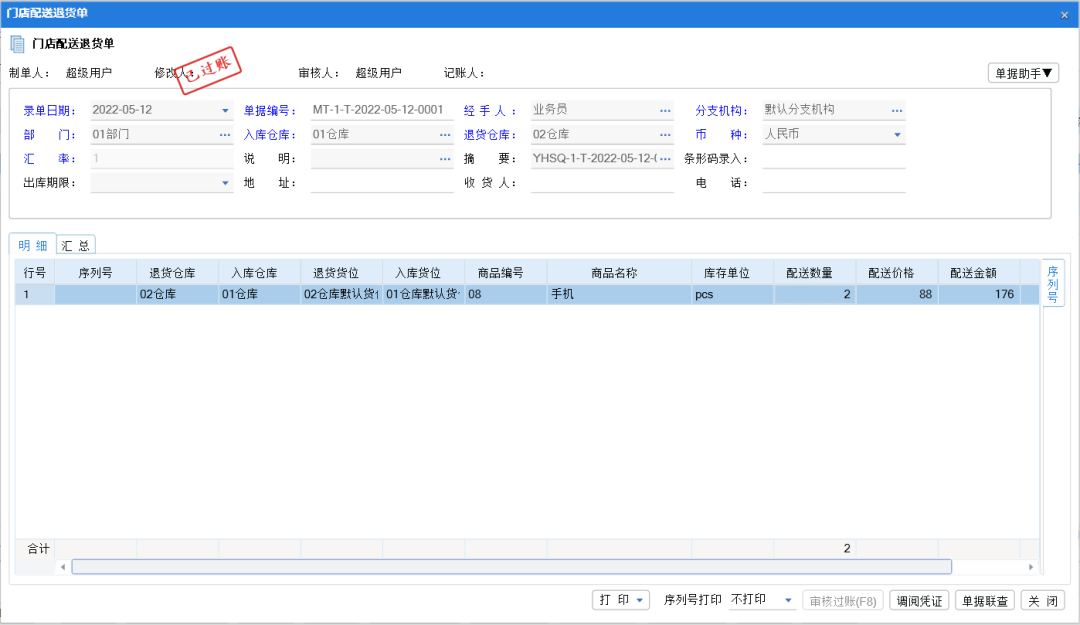Click the ellipsis button for 部门

(225, 134)
